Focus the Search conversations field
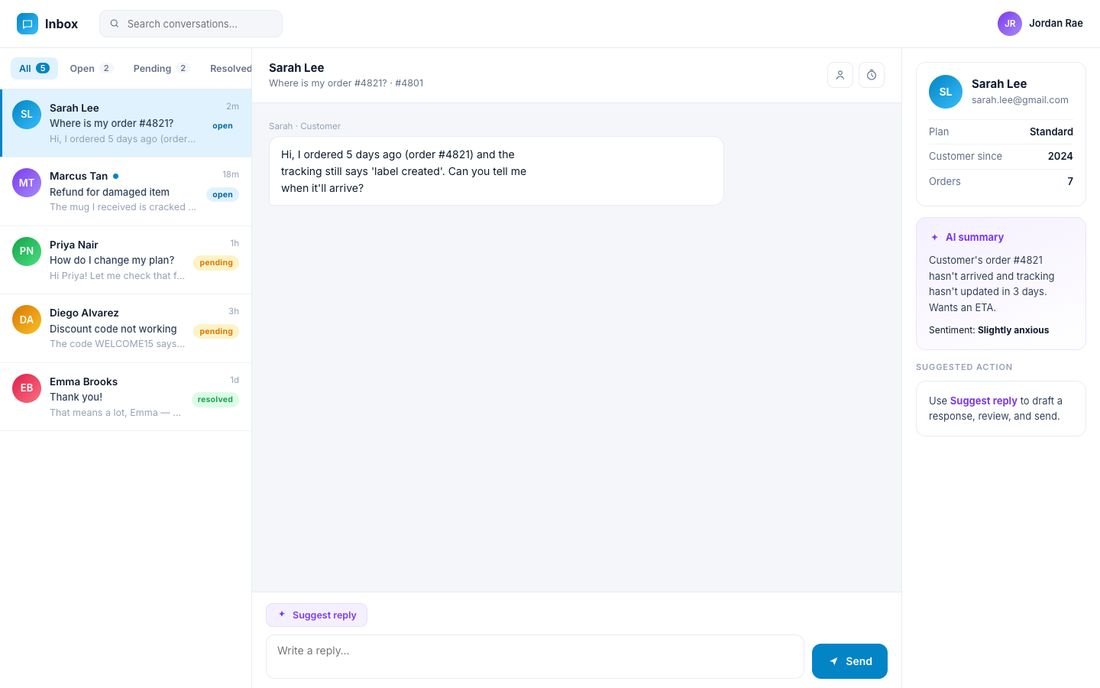 pos(191,23)
